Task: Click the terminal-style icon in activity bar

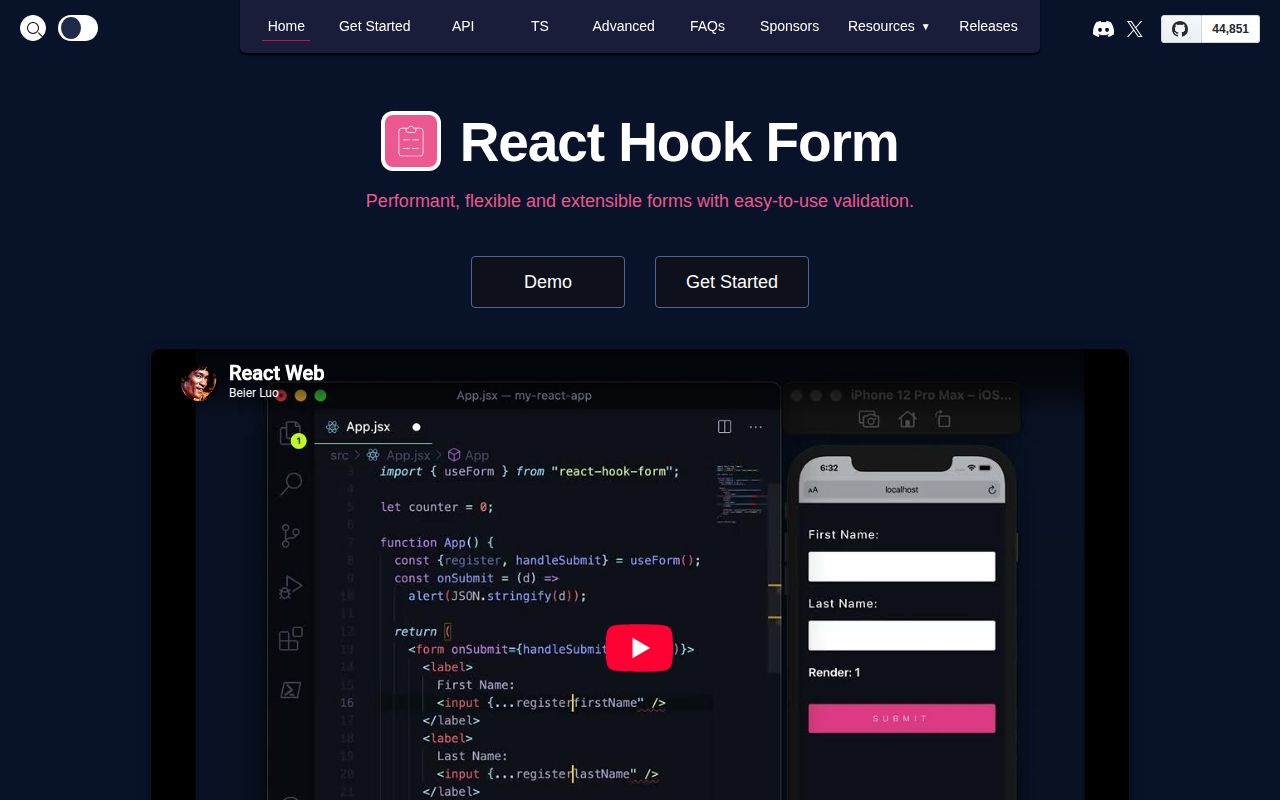Action: [x=291, y=690]
